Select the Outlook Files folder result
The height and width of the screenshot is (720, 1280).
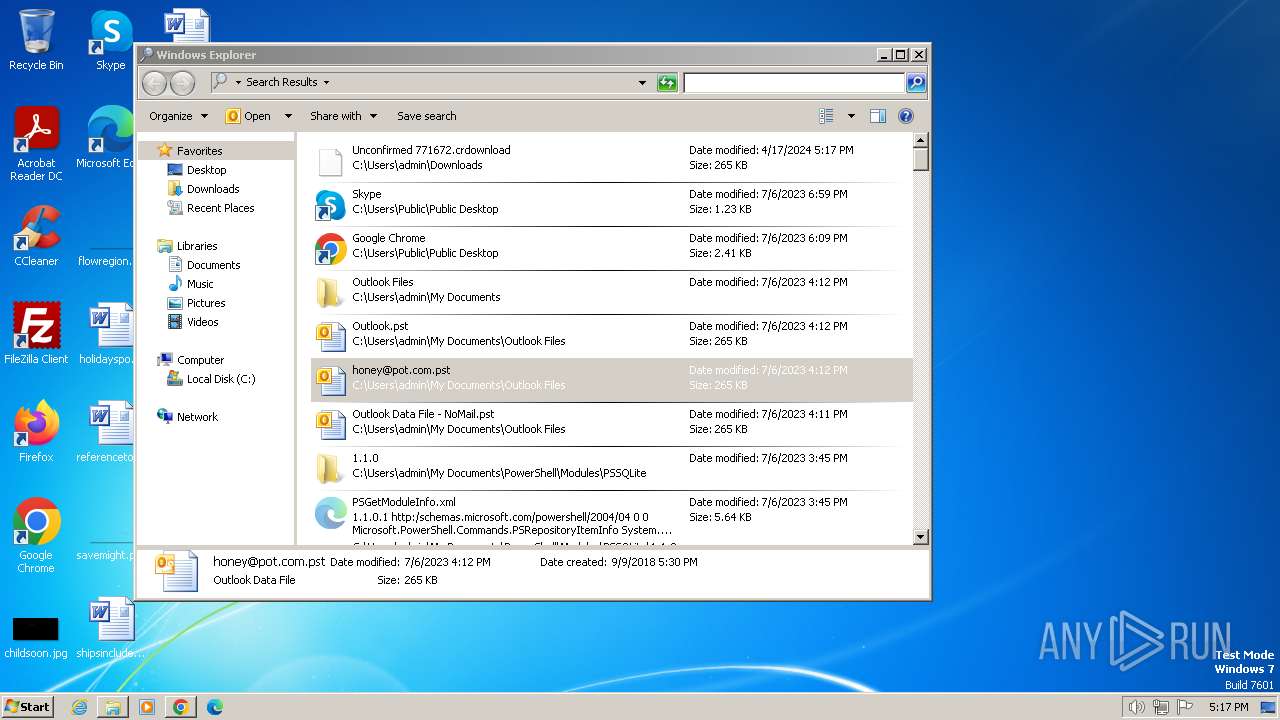click(x=330, y=293)
